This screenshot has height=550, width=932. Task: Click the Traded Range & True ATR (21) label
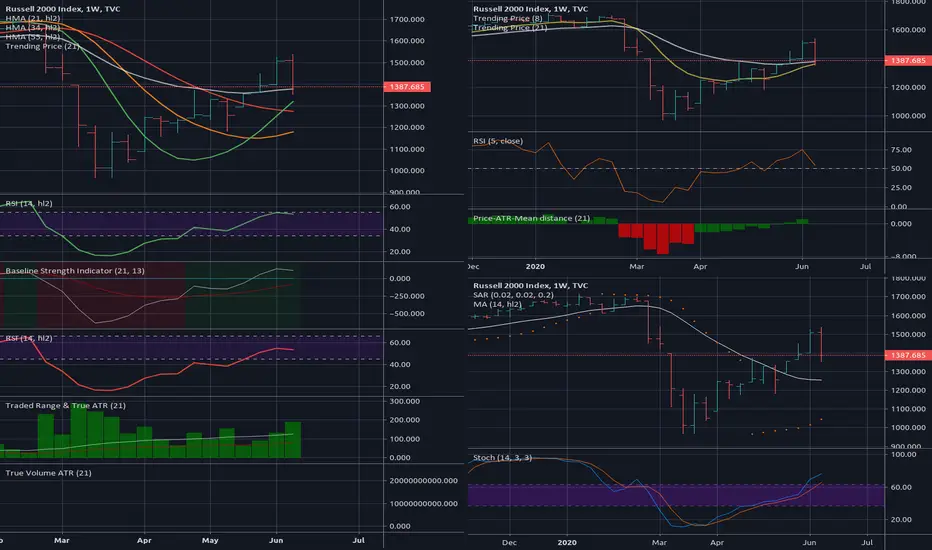[x=65, y=406]
